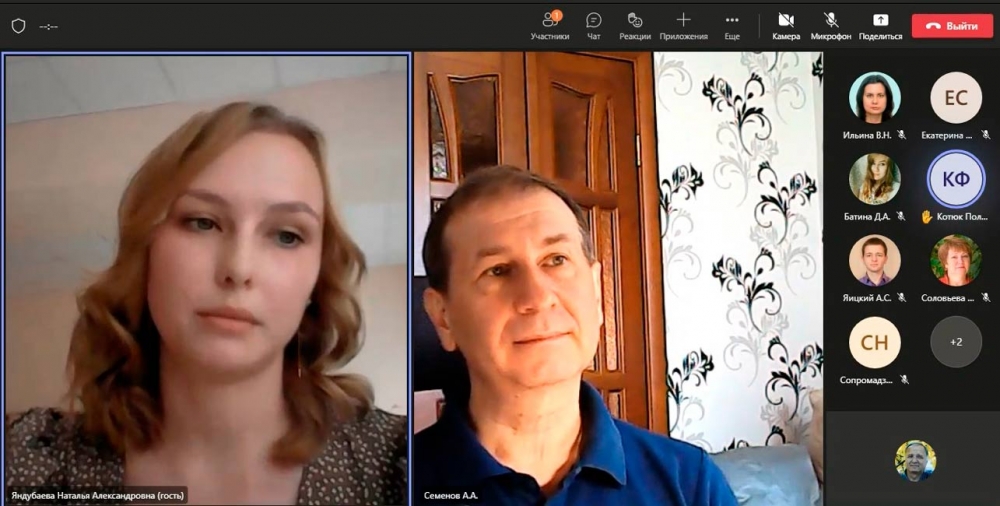Open the Участники participants panel
Screen dimensions: 1000x506
tap(550, 25)
